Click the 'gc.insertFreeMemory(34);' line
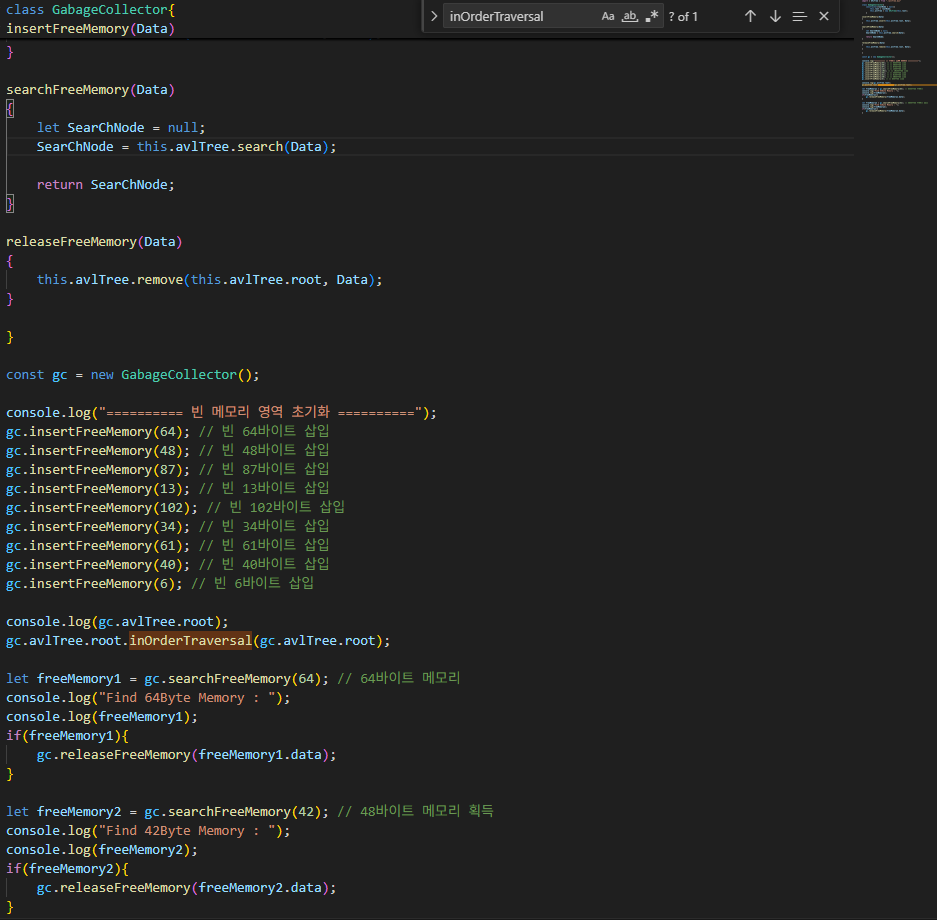This screenshot has width=937, height=920. click(167, 527)
